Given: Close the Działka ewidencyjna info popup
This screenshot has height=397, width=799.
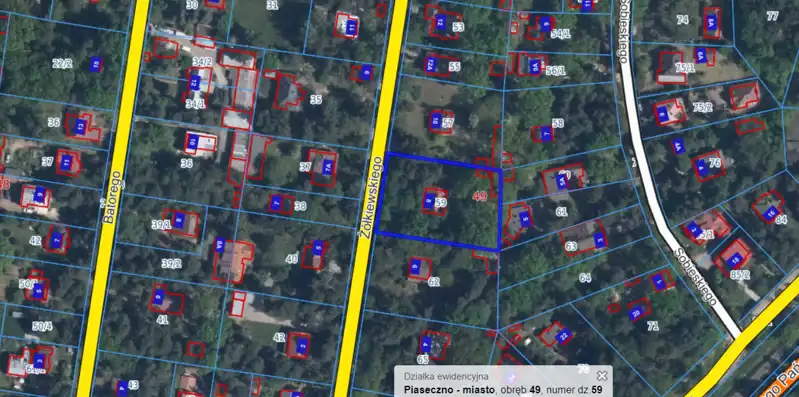Looking at the screenshot, I should pyautogui.click(x=602, y=376).
